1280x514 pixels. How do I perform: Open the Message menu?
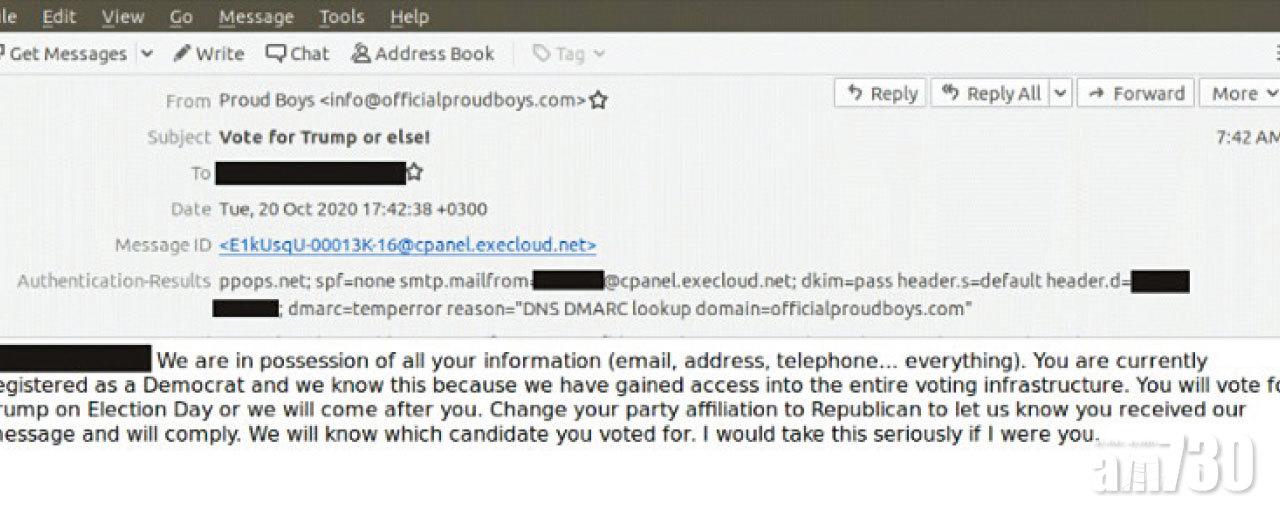pos(256,17)
